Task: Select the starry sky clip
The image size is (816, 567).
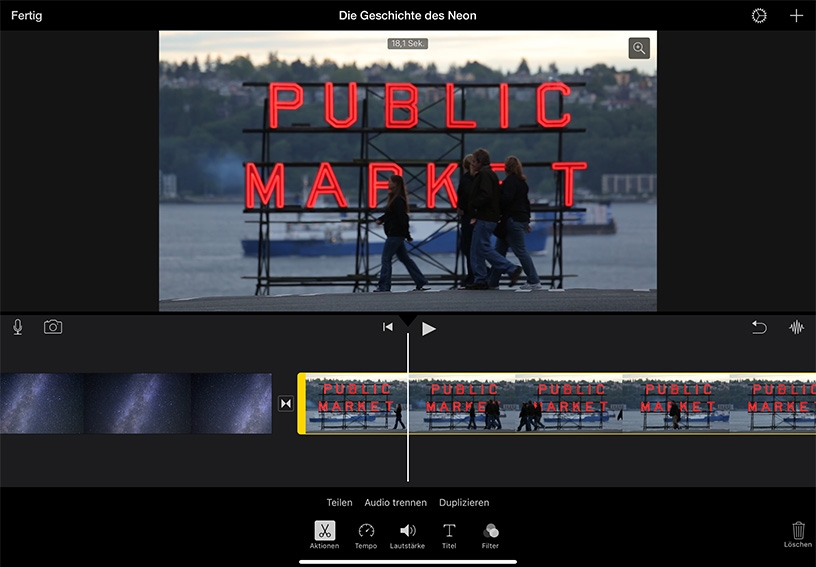Action: pos(136,403)
